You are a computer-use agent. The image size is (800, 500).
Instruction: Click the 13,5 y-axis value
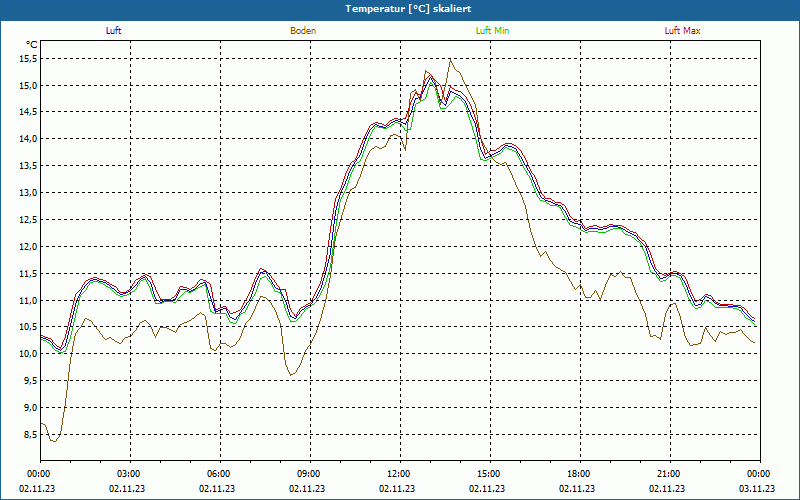(x=29, y=166)
